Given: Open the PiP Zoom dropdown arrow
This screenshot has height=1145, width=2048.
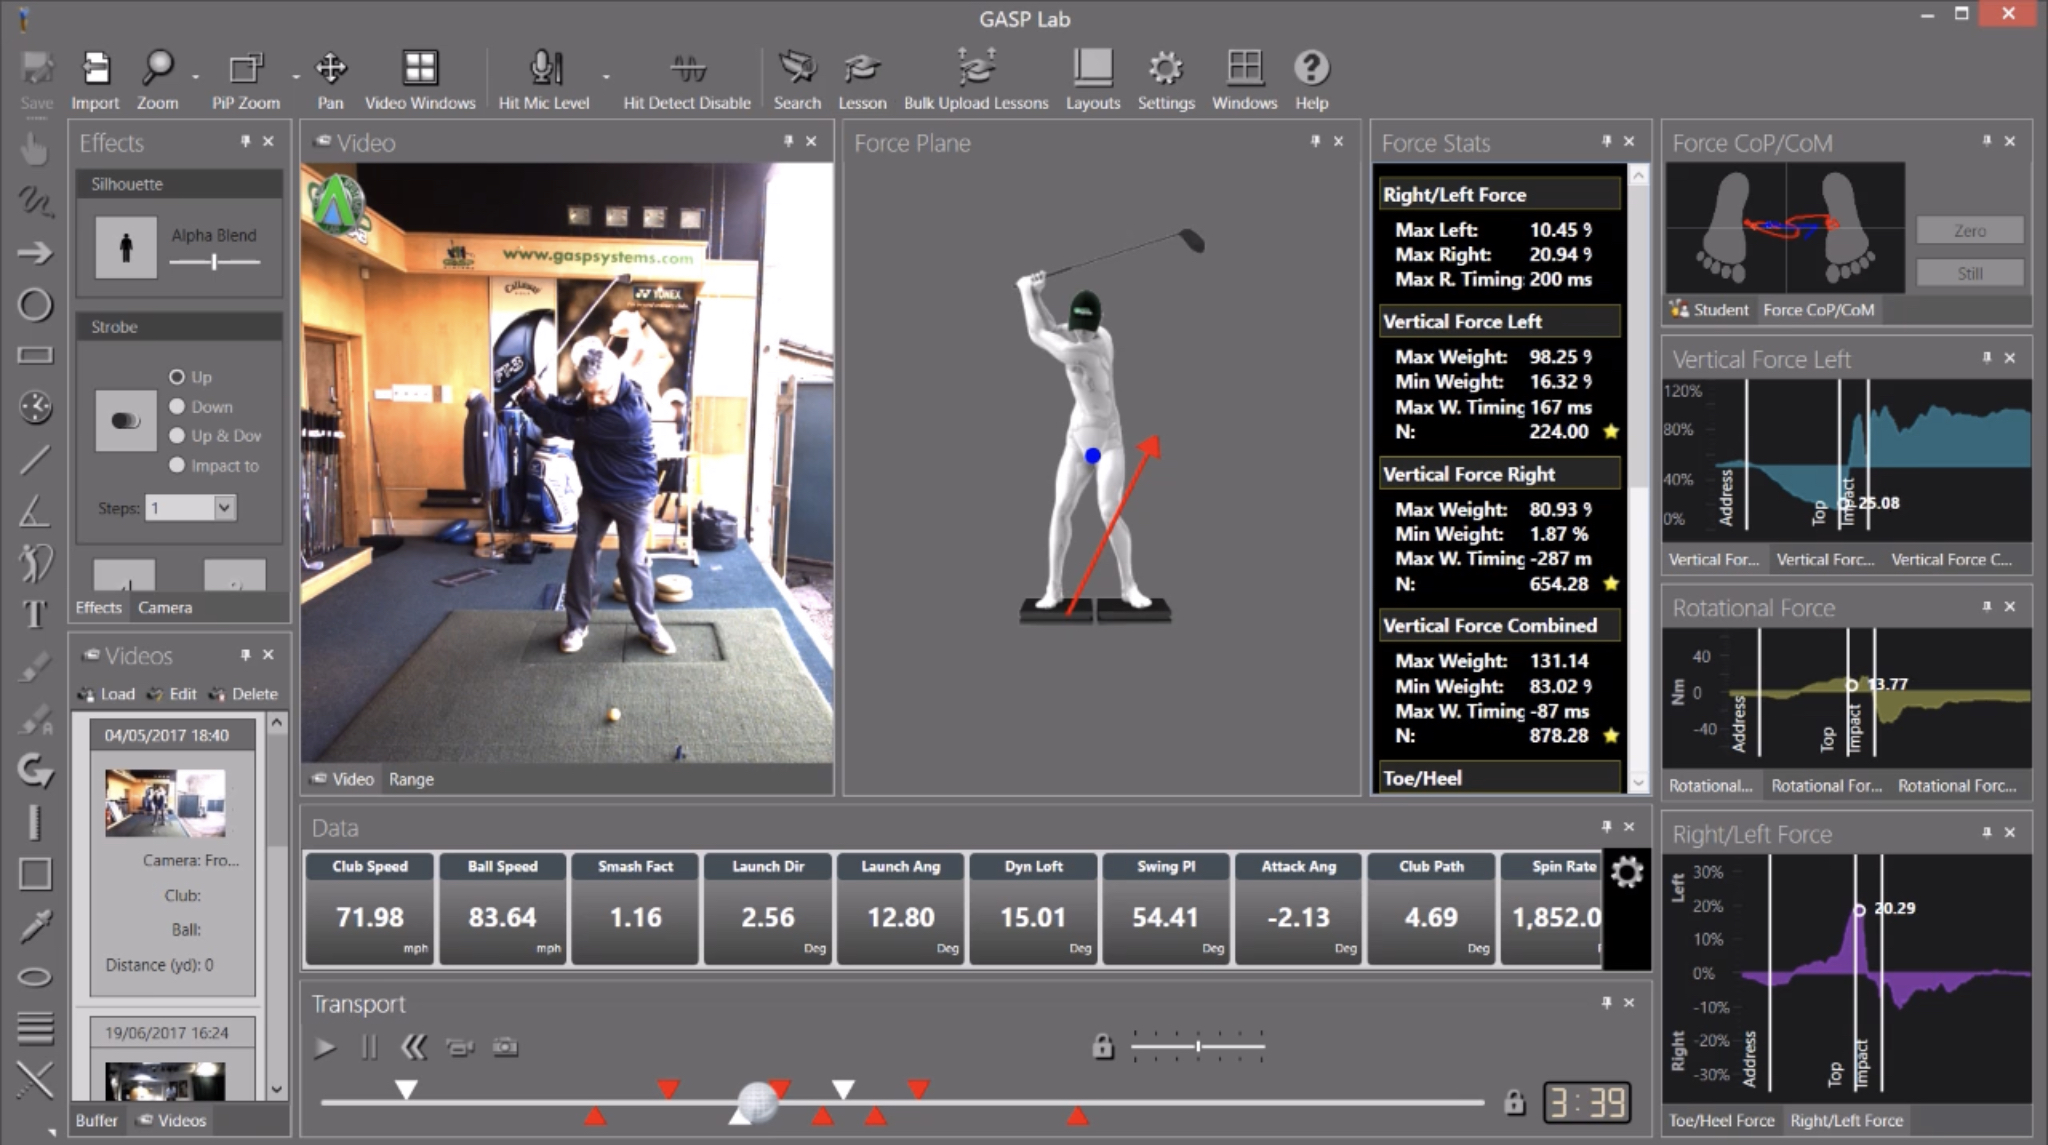Looking at the screenshot, I should [x=294, y=75].
